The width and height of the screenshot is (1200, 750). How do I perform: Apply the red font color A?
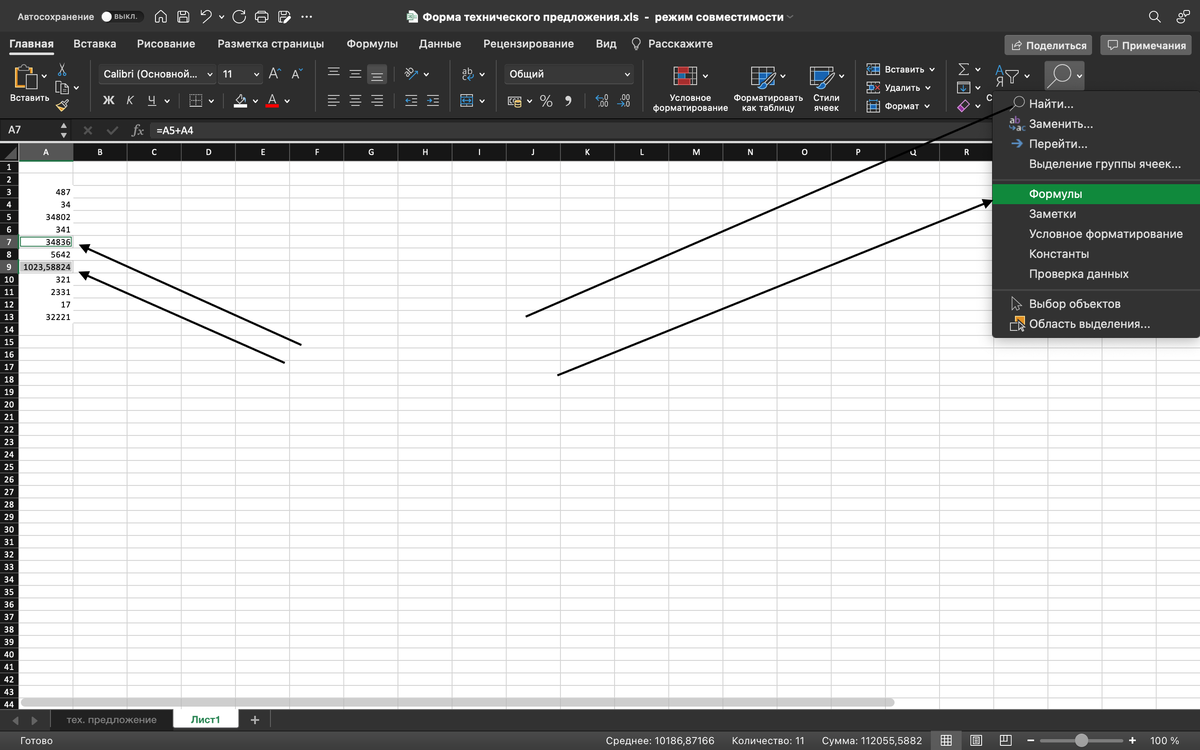(272, 100)
